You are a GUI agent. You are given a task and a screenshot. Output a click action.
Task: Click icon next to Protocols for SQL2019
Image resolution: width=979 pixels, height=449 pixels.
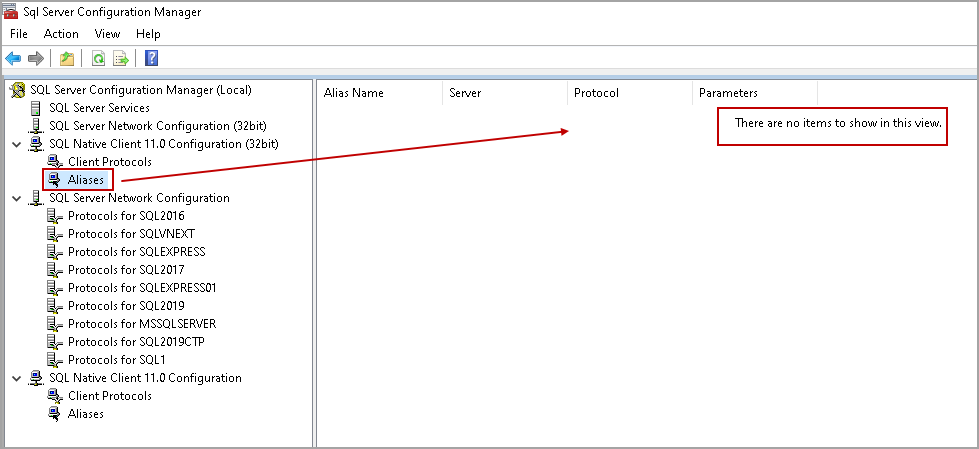point(55,306)
